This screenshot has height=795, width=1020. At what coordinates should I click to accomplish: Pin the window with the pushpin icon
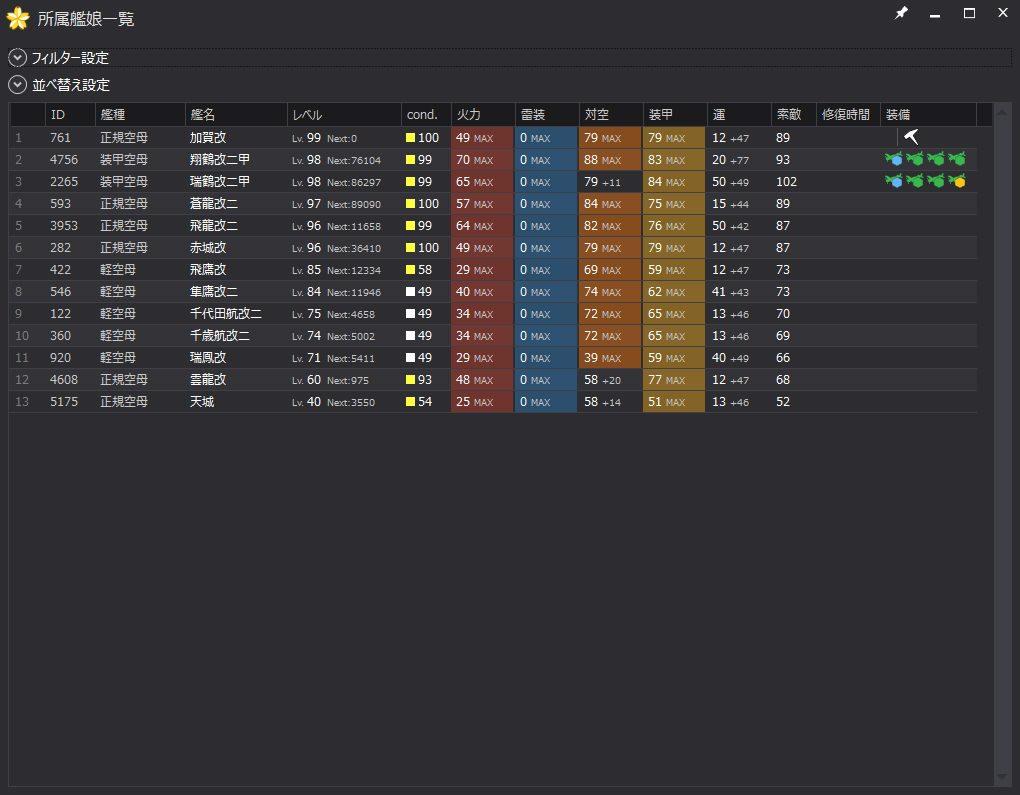click(901, 13)
